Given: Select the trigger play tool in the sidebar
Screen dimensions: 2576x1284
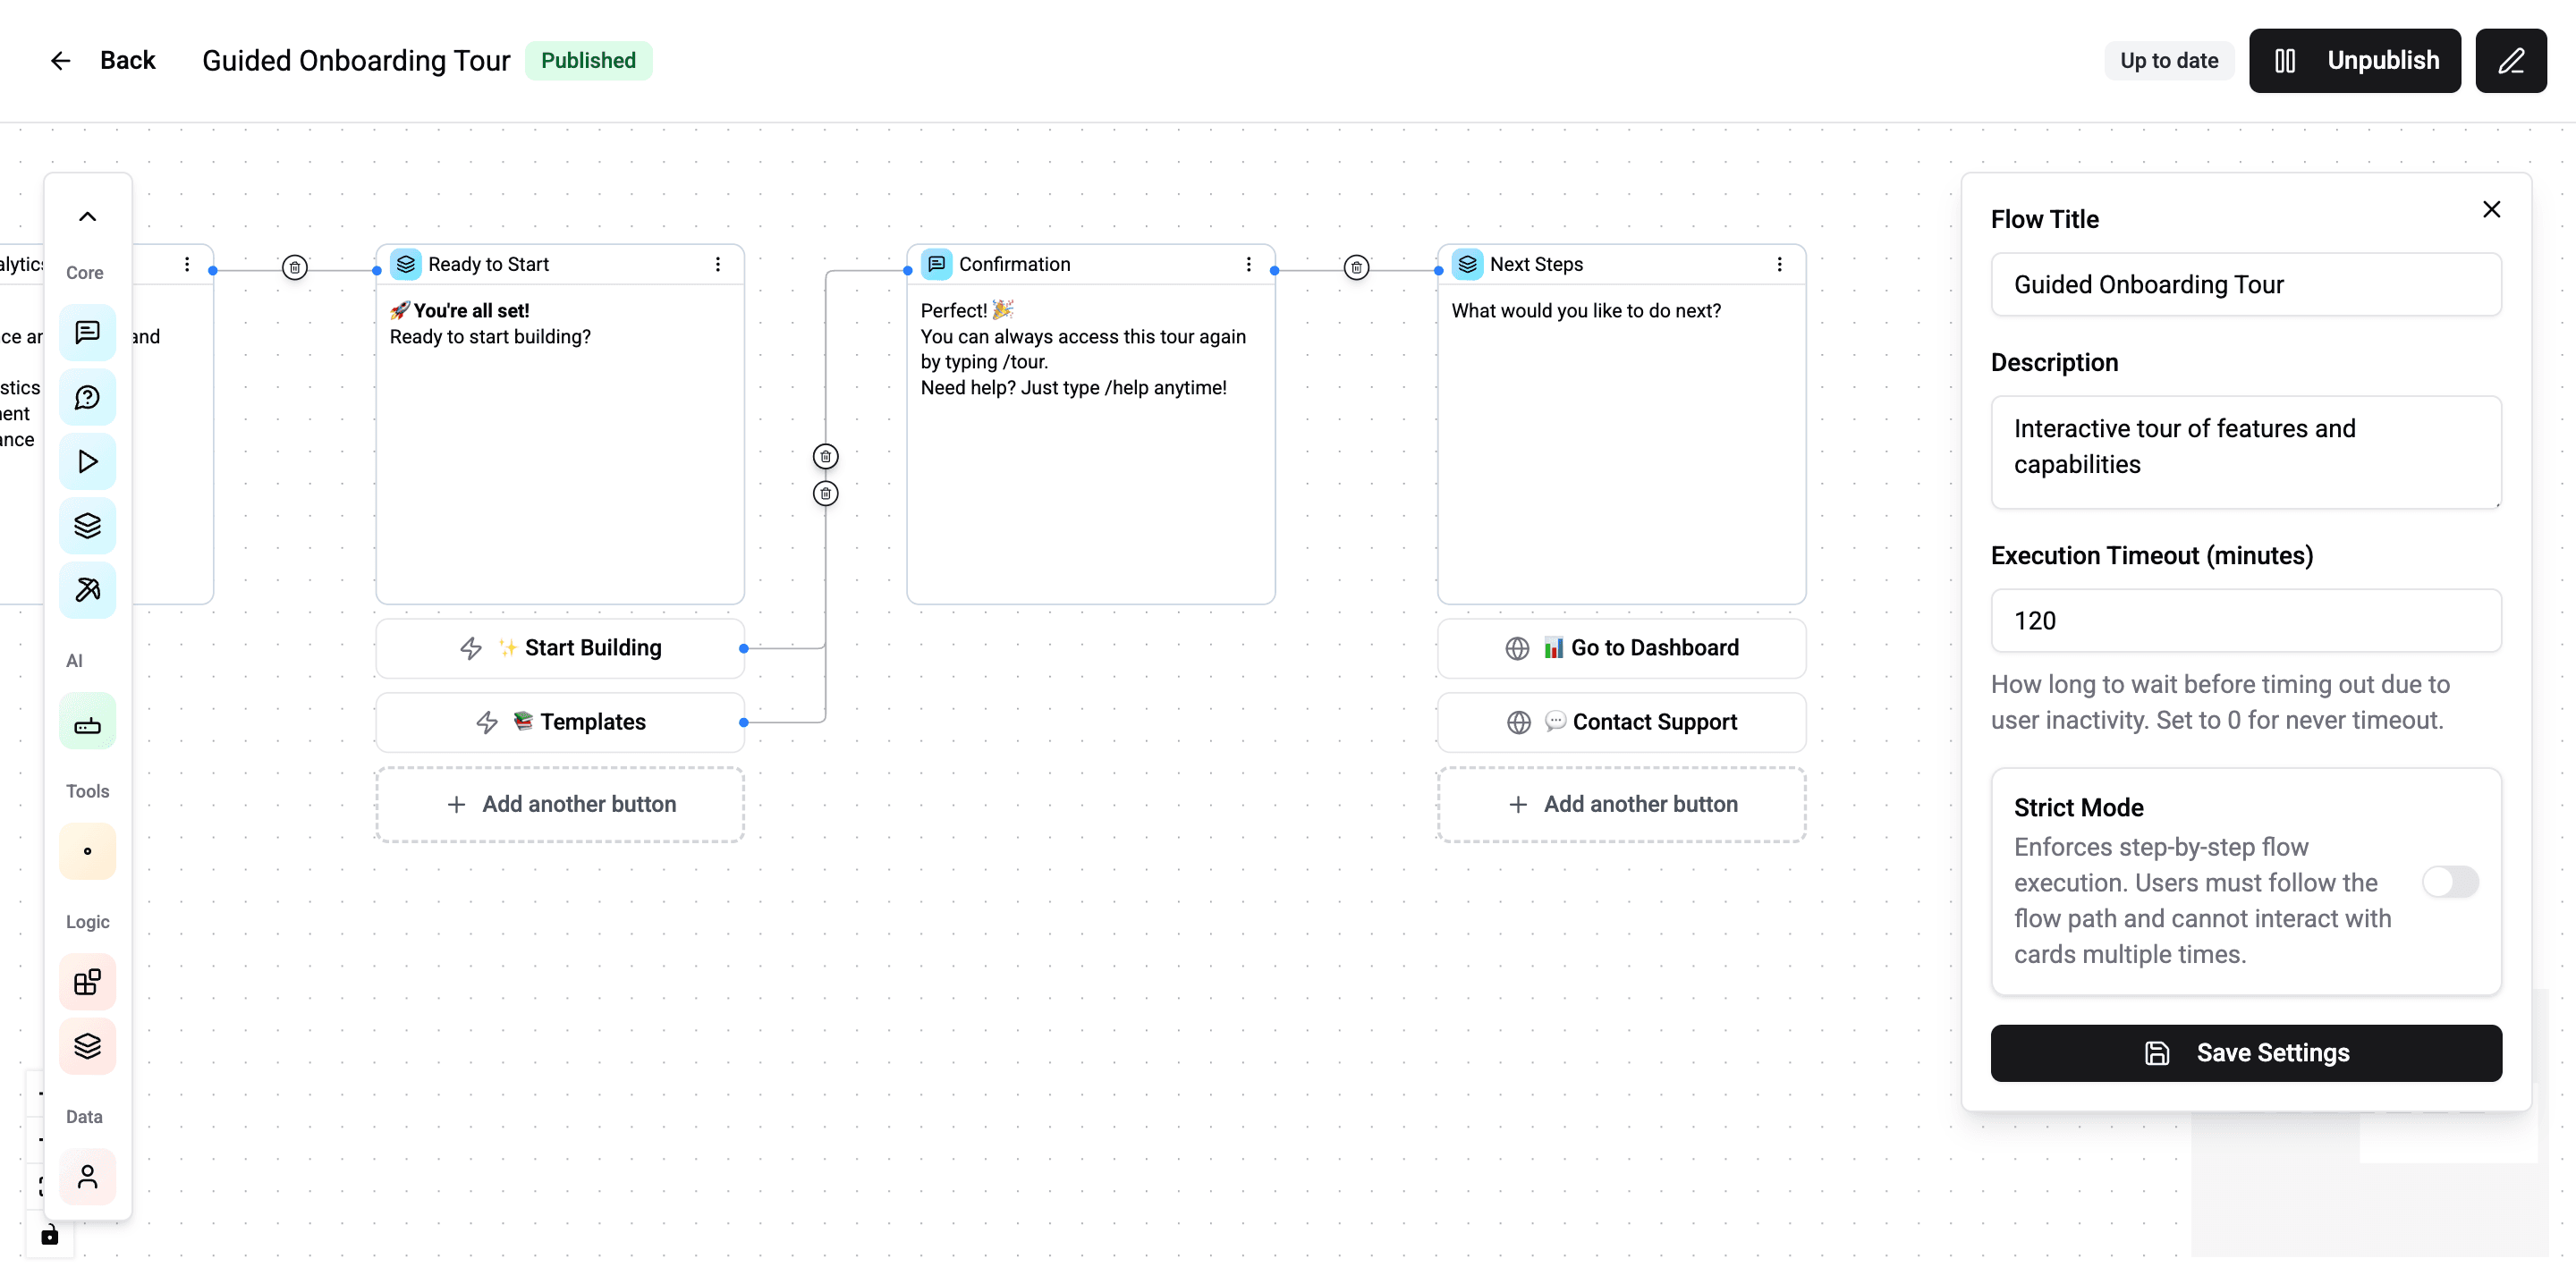Looking at the screenshot, I should point(87,461).
